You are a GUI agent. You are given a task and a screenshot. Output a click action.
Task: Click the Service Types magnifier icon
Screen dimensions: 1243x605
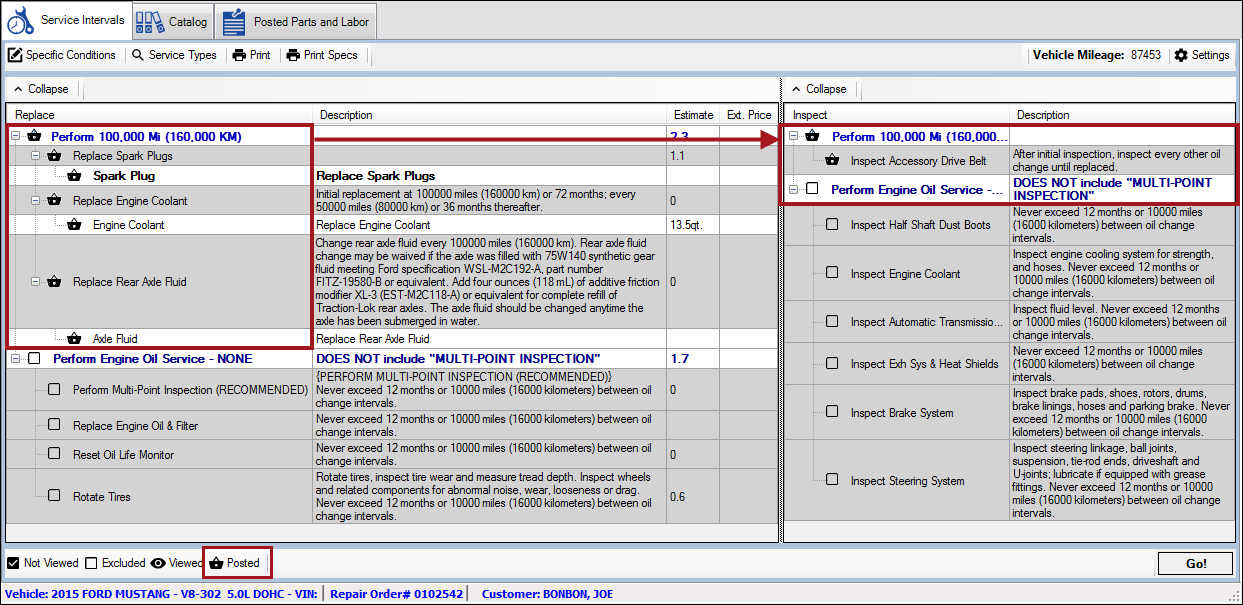(135, 55)
